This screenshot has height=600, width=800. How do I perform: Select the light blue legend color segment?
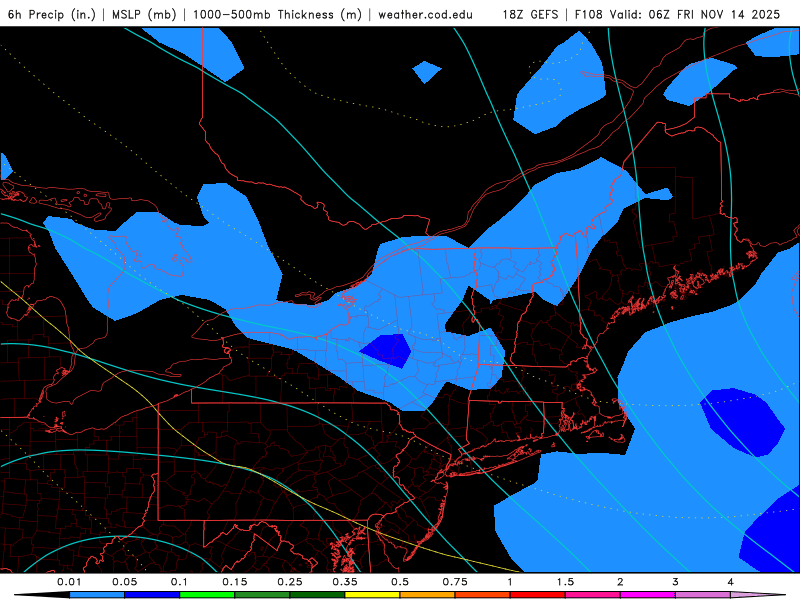[97, 595]
